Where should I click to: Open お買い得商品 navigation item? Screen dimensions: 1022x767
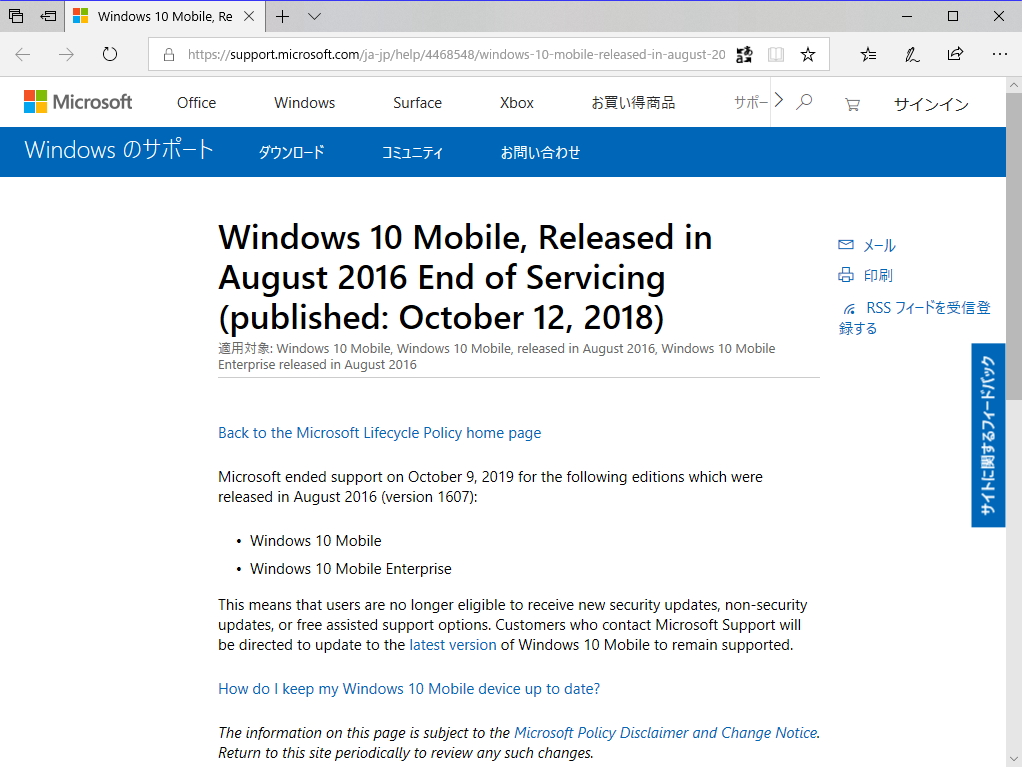(633, 102)
